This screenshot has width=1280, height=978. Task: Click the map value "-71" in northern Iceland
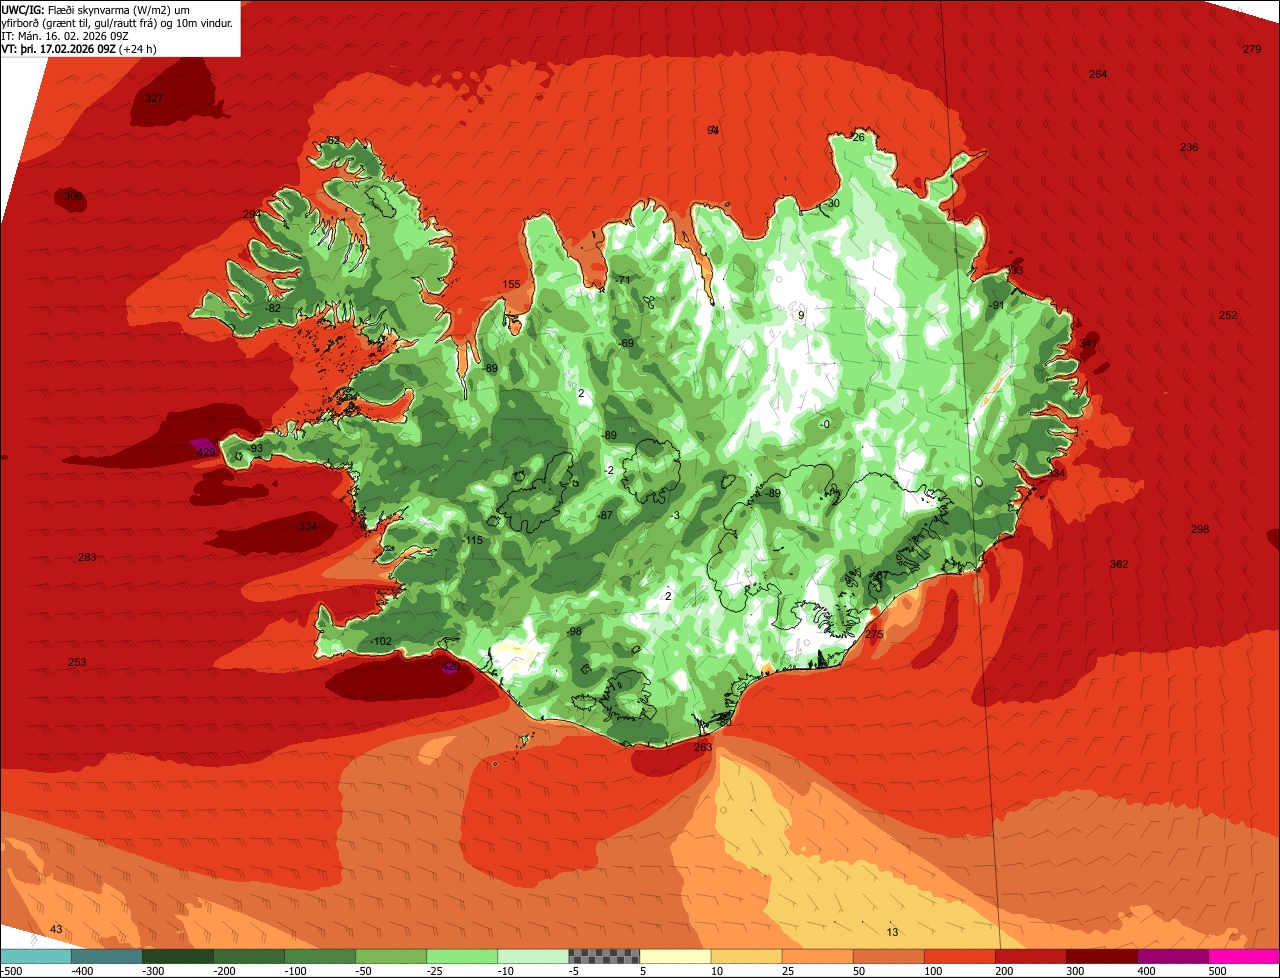622,279
